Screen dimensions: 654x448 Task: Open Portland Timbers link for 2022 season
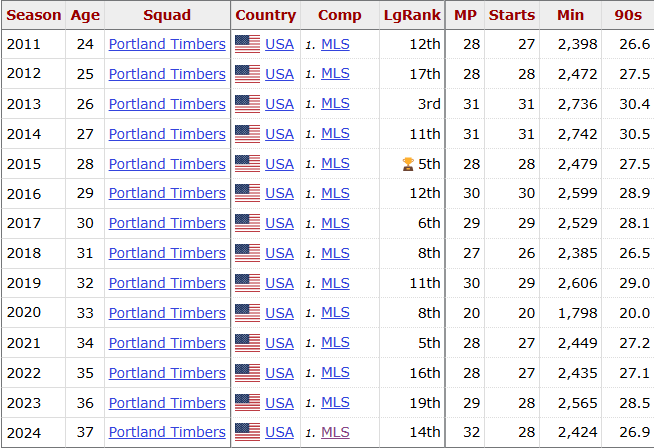coord(167,373)
